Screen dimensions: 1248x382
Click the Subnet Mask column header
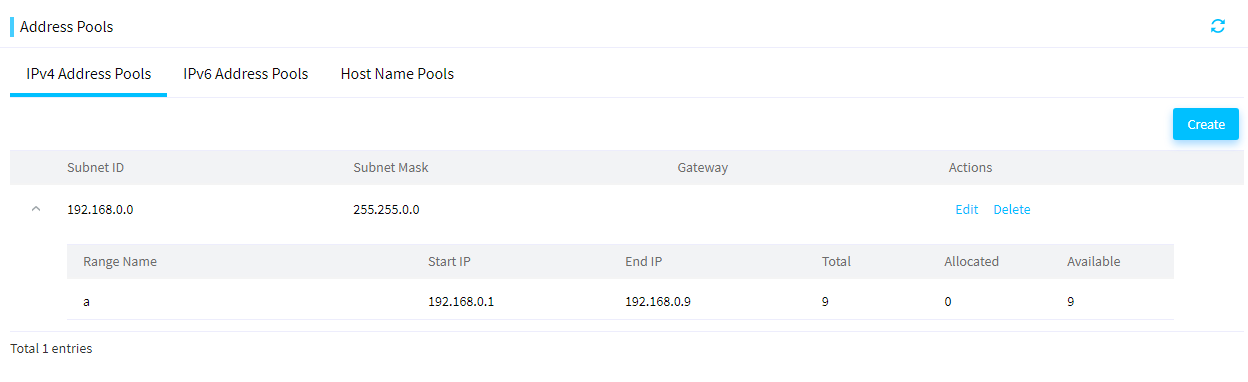391,168
